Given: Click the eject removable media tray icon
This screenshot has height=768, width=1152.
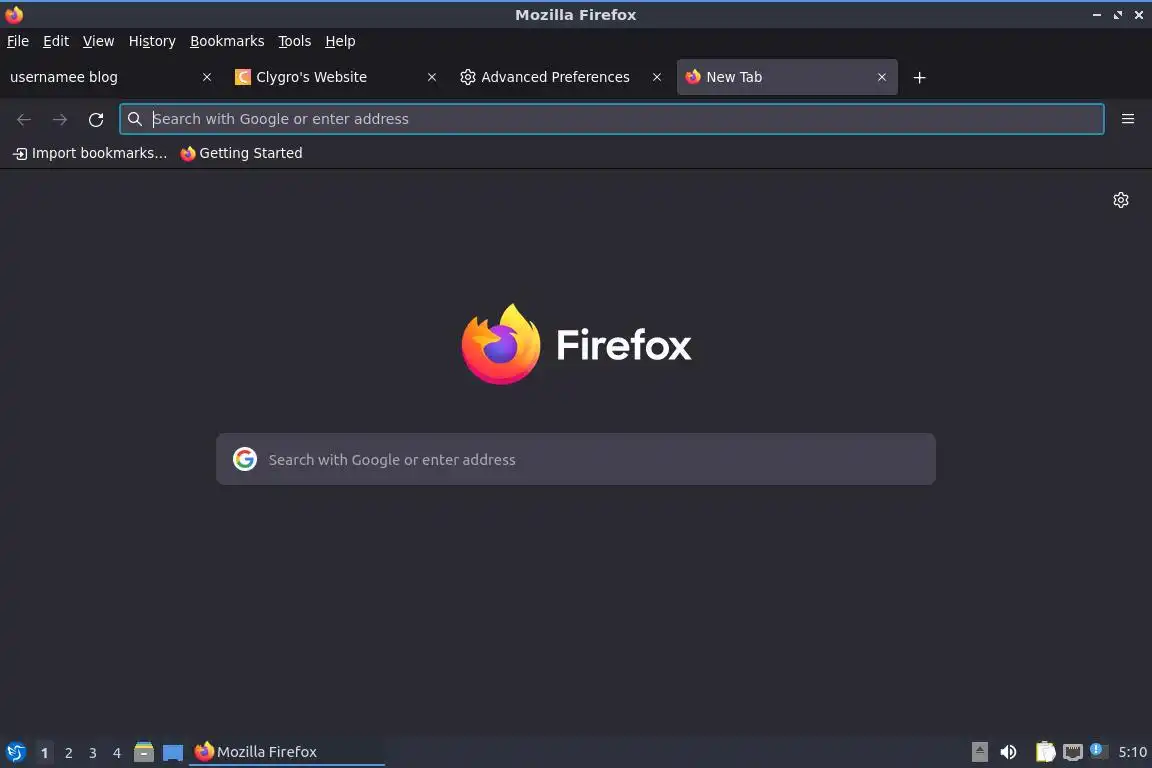Looking at the screenshot, I should pyautogui.click(x=979, y=752).
